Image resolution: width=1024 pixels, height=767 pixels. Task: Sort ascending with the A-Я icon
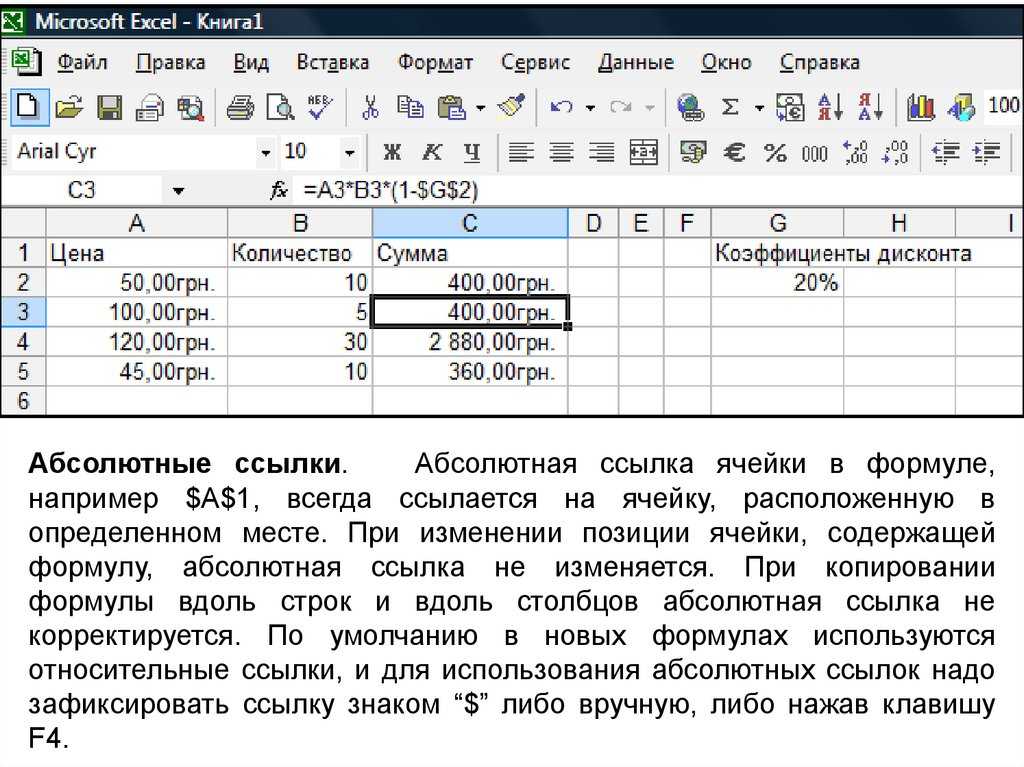tap(830, 106)
